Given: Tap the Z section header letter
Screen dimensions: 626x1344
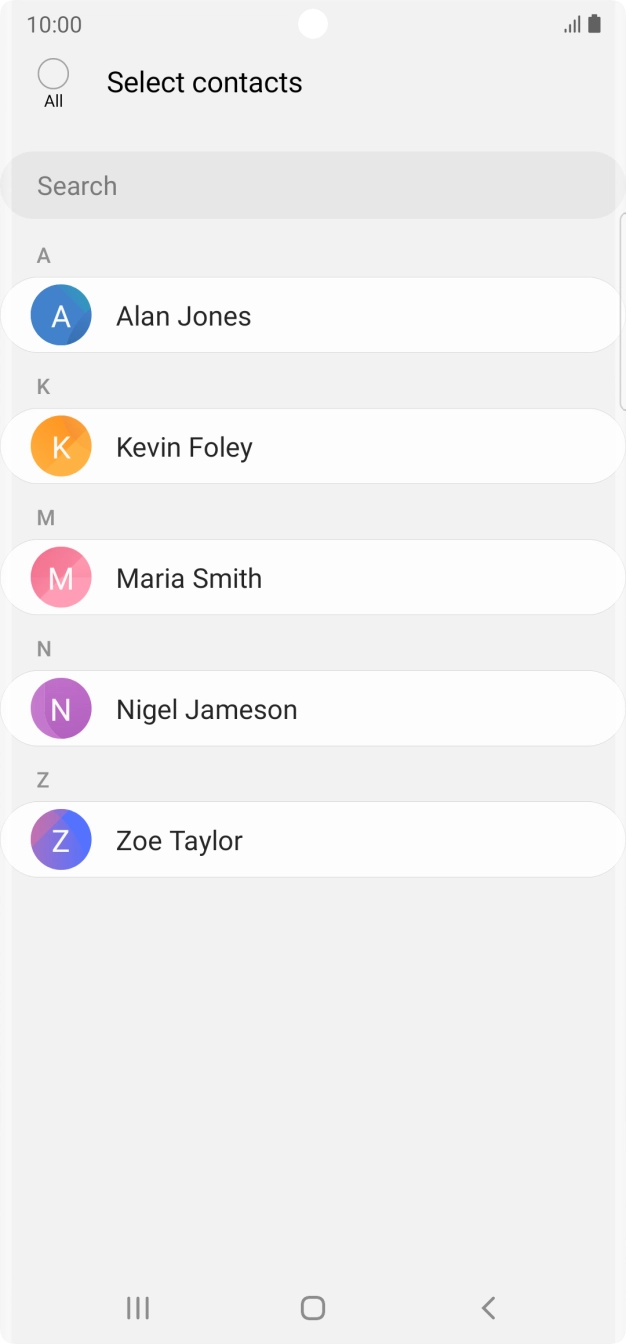Looking at the screenshot, I should tap(43, 780).
